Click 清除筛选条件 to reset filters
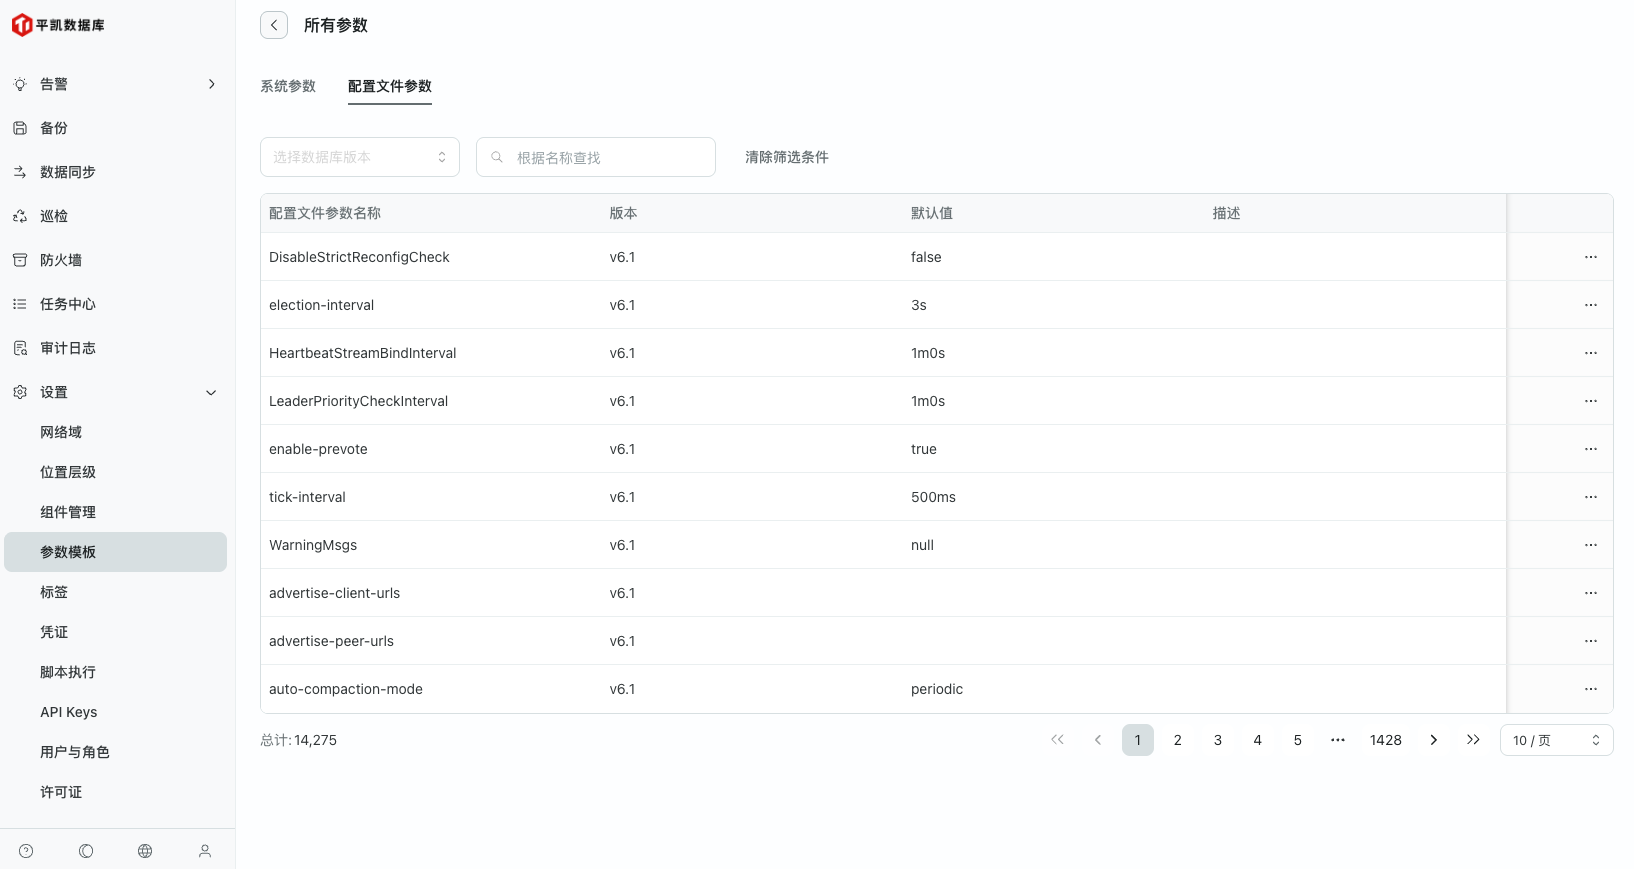This screenshot has height=869, width=1634. pyautogui.click(x=786, y=157)
